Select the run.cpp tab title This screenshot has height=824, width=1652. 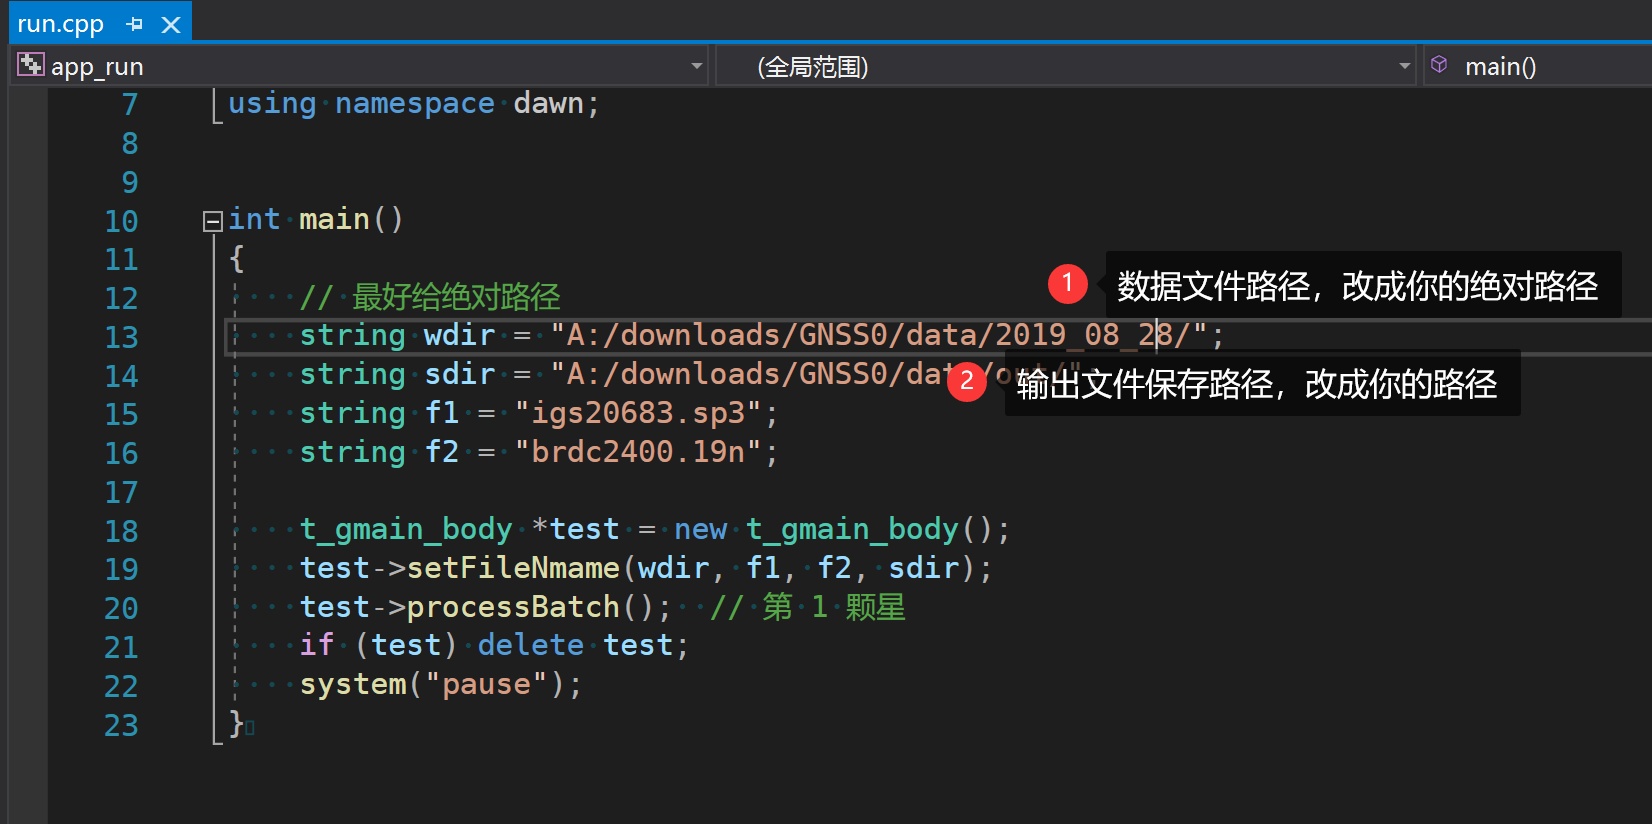61,24
